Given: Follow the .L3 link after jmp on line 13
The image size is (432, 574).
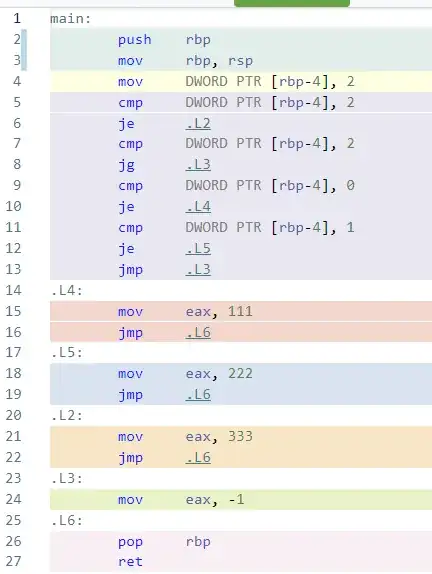Looking at the screenshot, I should click(x=198, y=269).
